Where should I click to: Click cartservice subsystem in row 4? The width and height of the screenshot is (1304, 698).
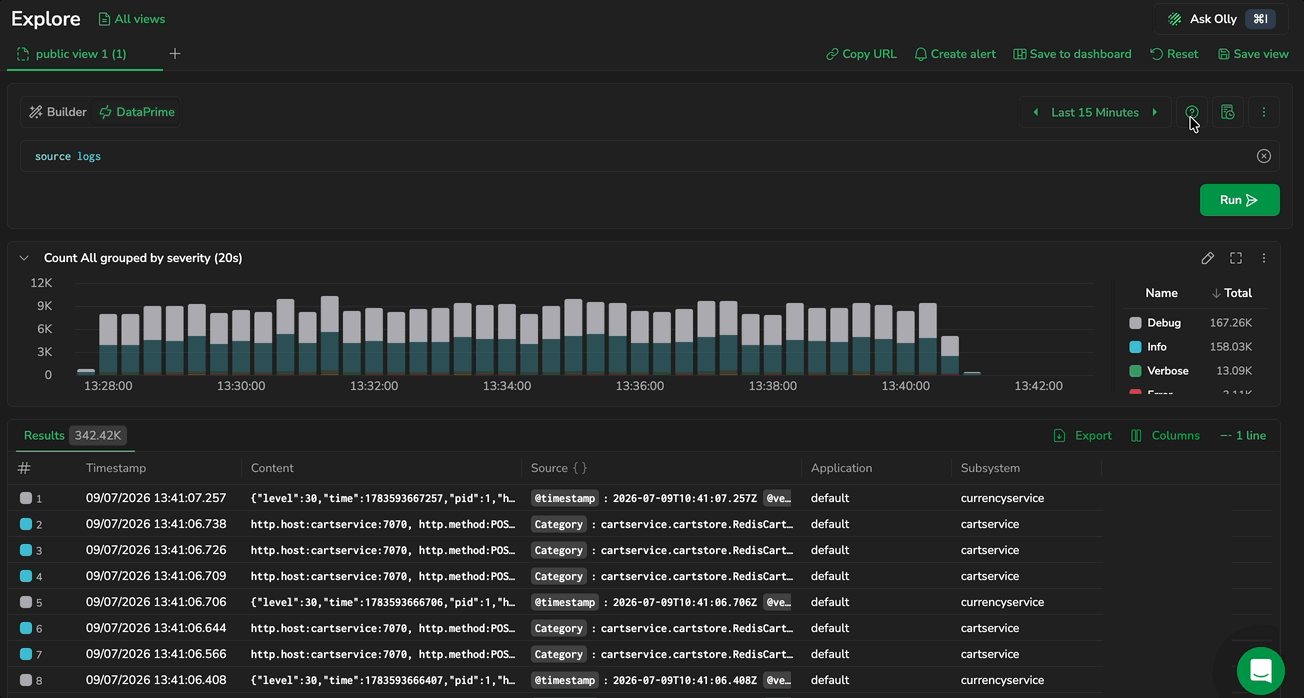coord(990,576)
